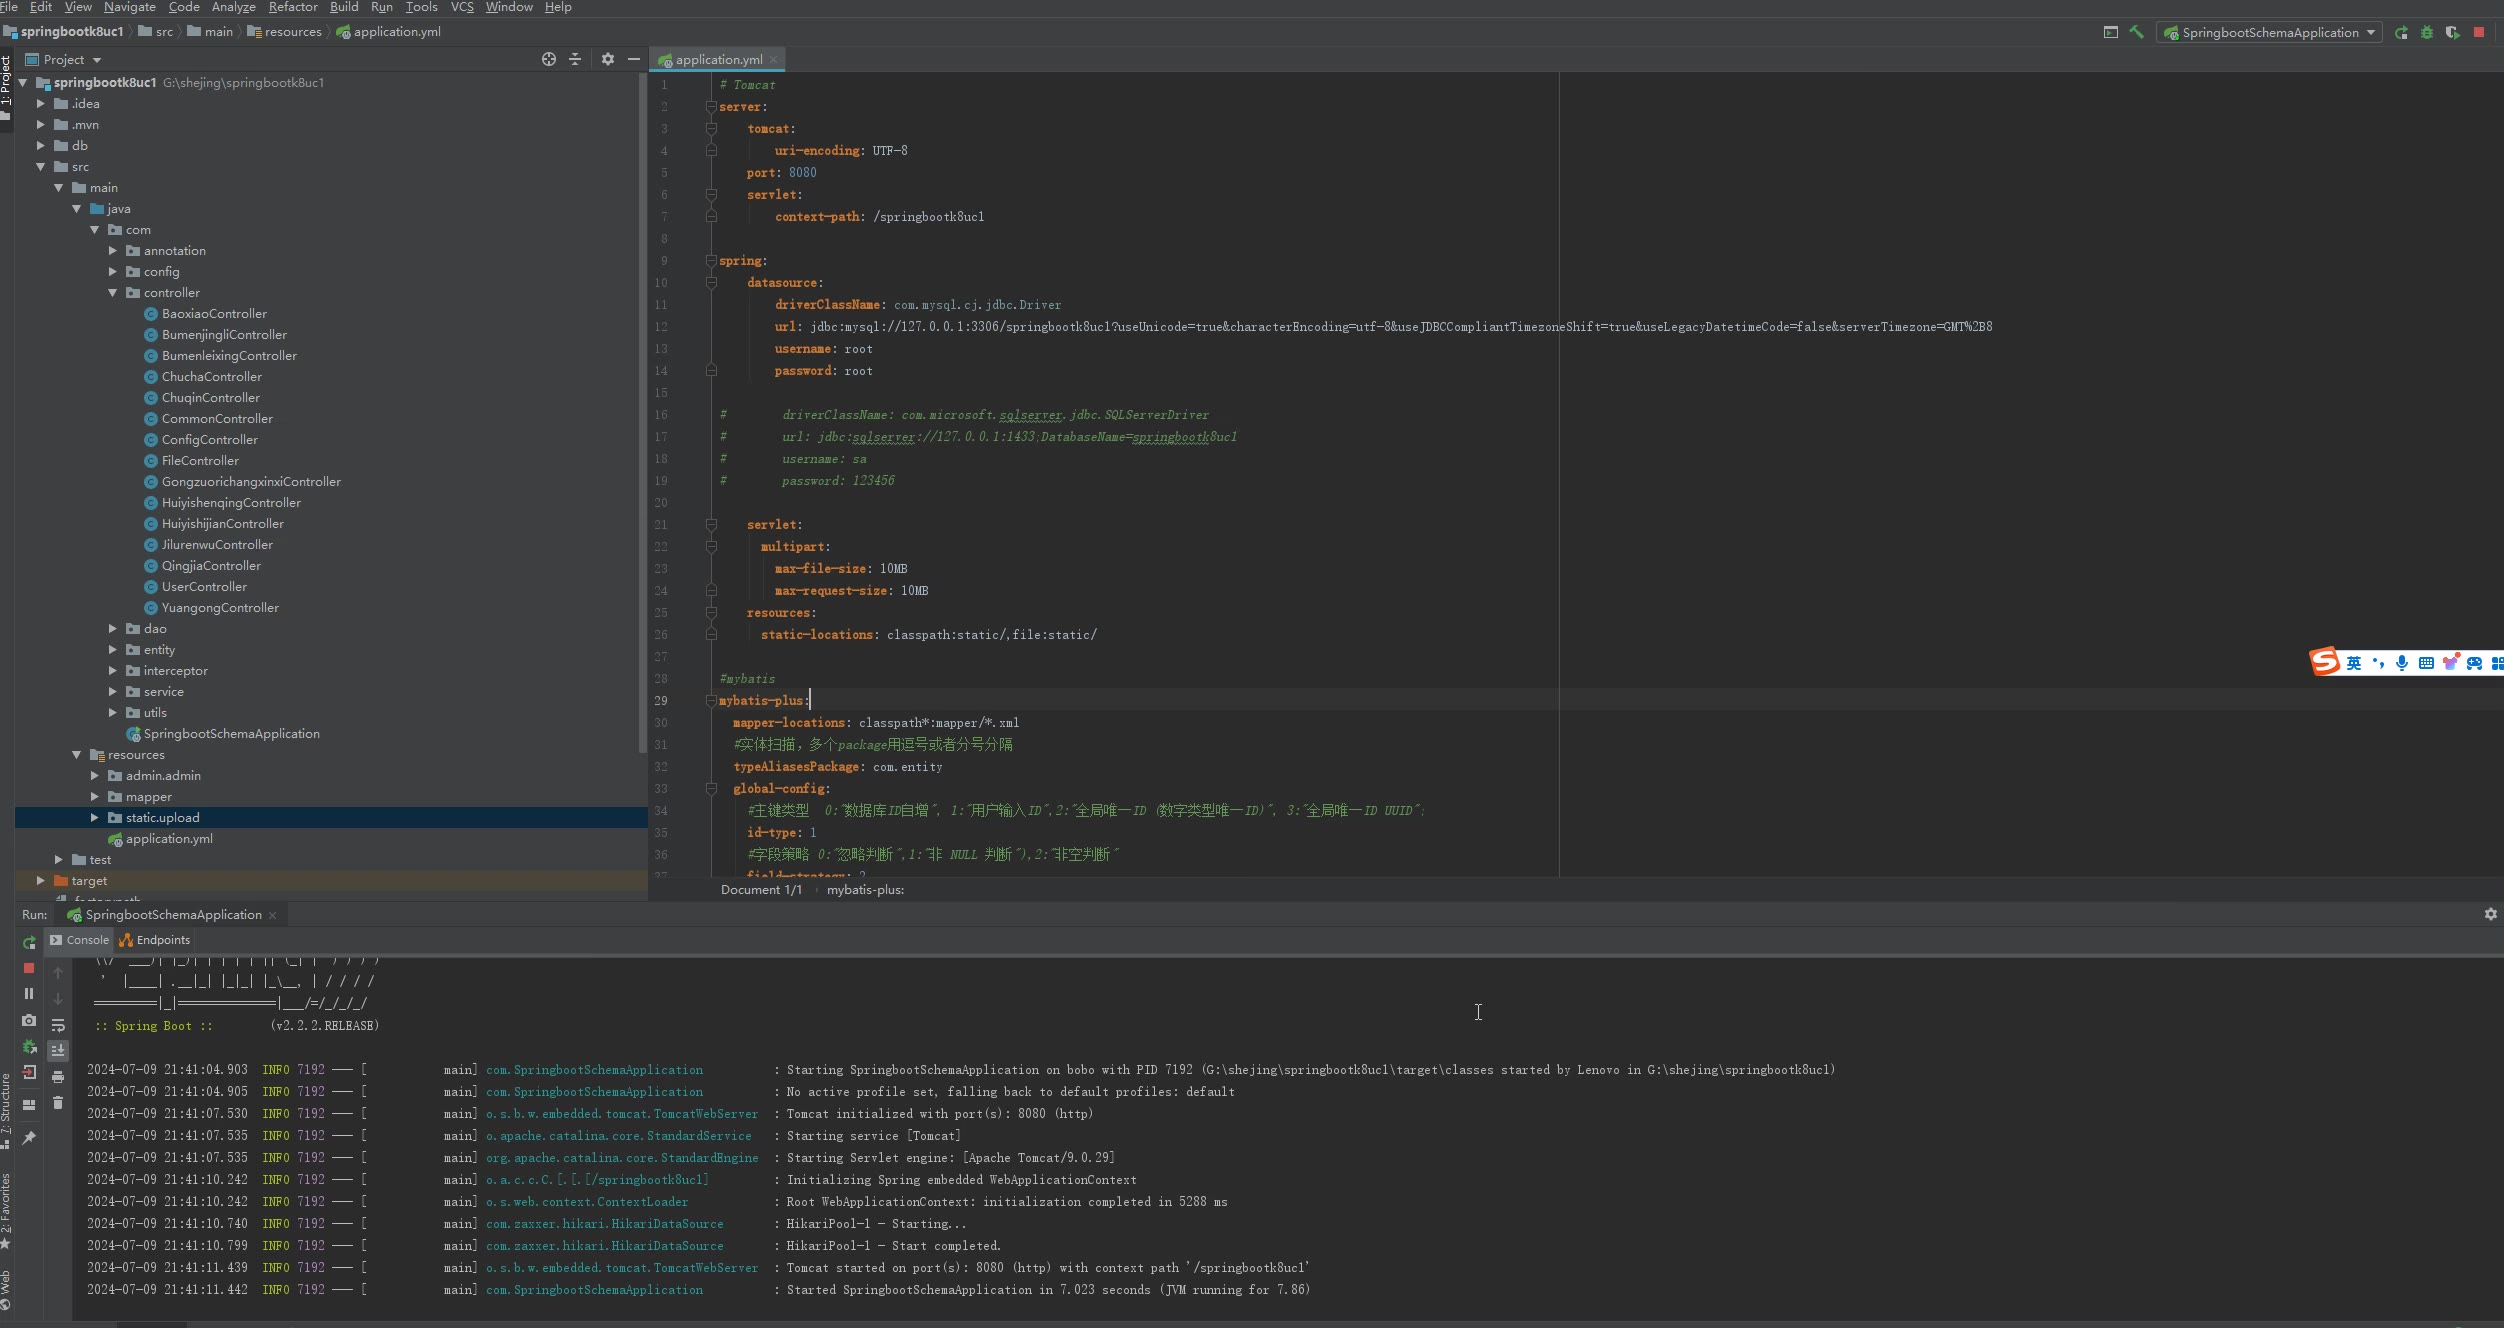This screenshot has width=2504, height=1328.
Task: Toggle Soft-Wrap in the console
Action: [x=58, y=1025]
